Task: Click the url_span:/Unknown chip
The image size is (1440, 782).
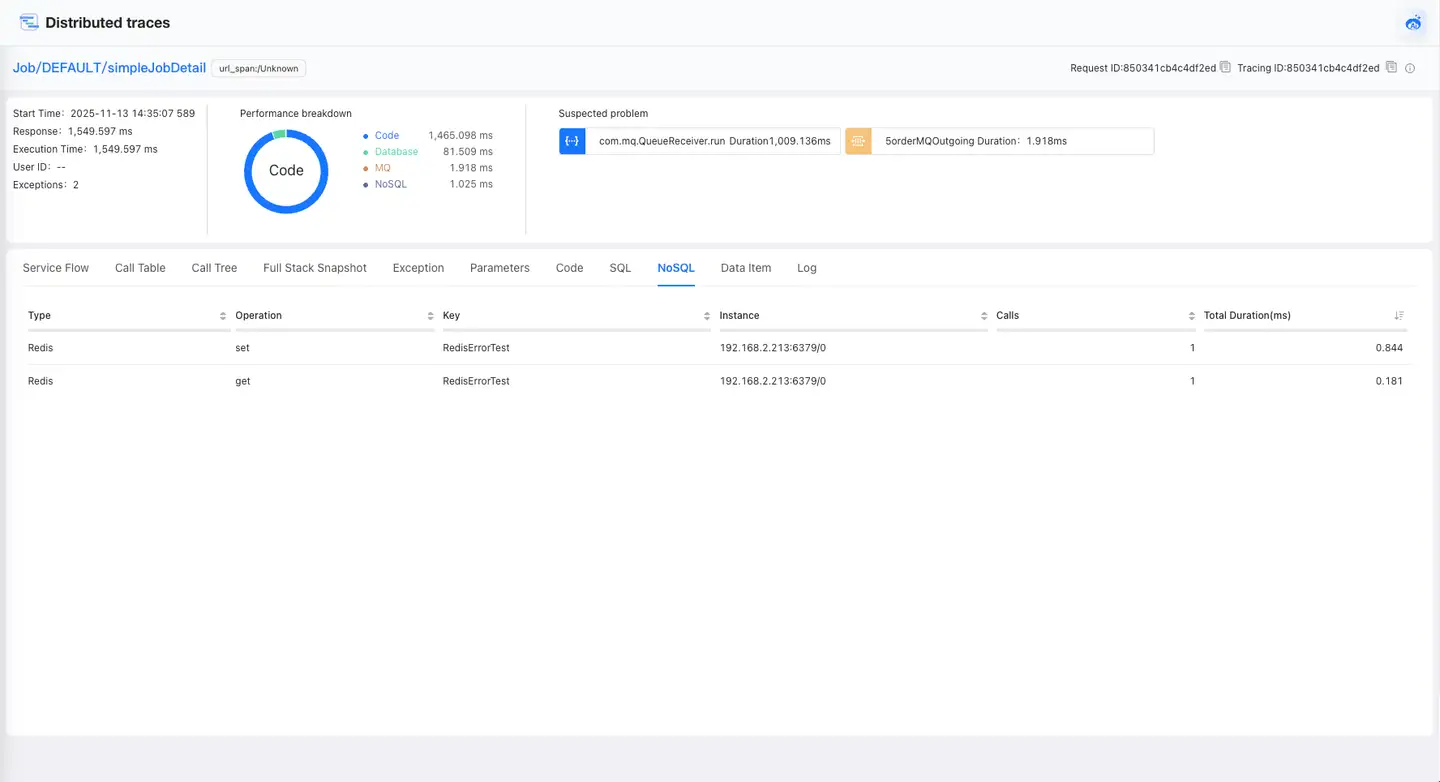Action: (x=261, y=68)
